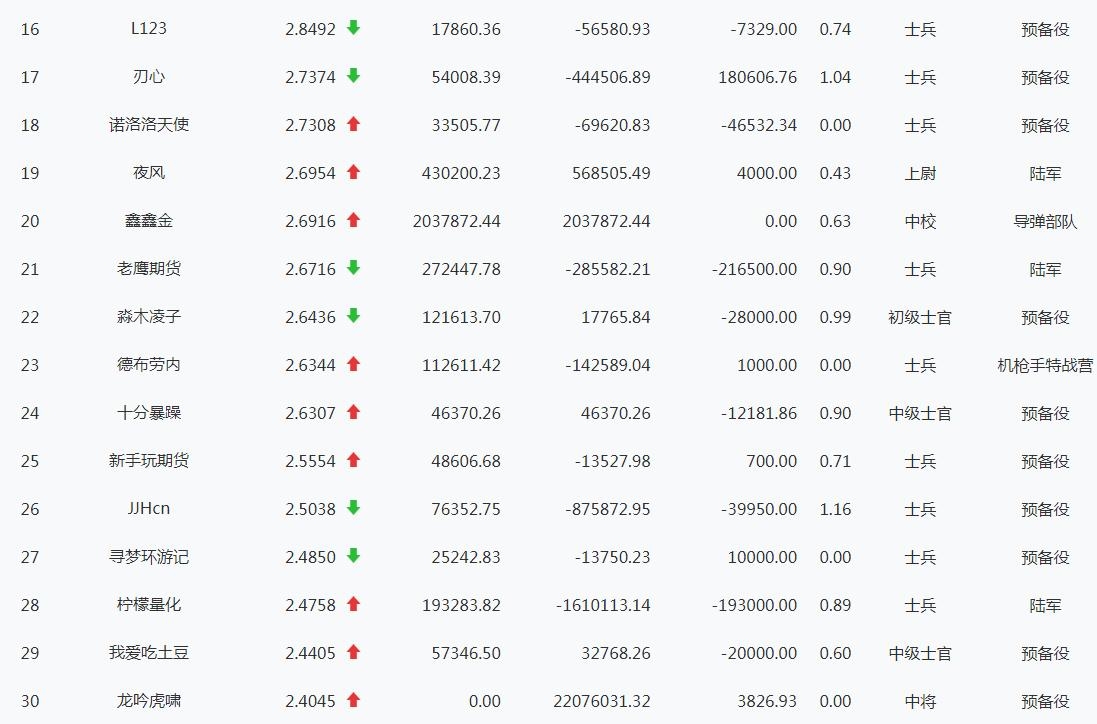Viewport: 1097px width, 724px height.
Task: Click 导弹部队 label in row 20
Action: 1045,221
